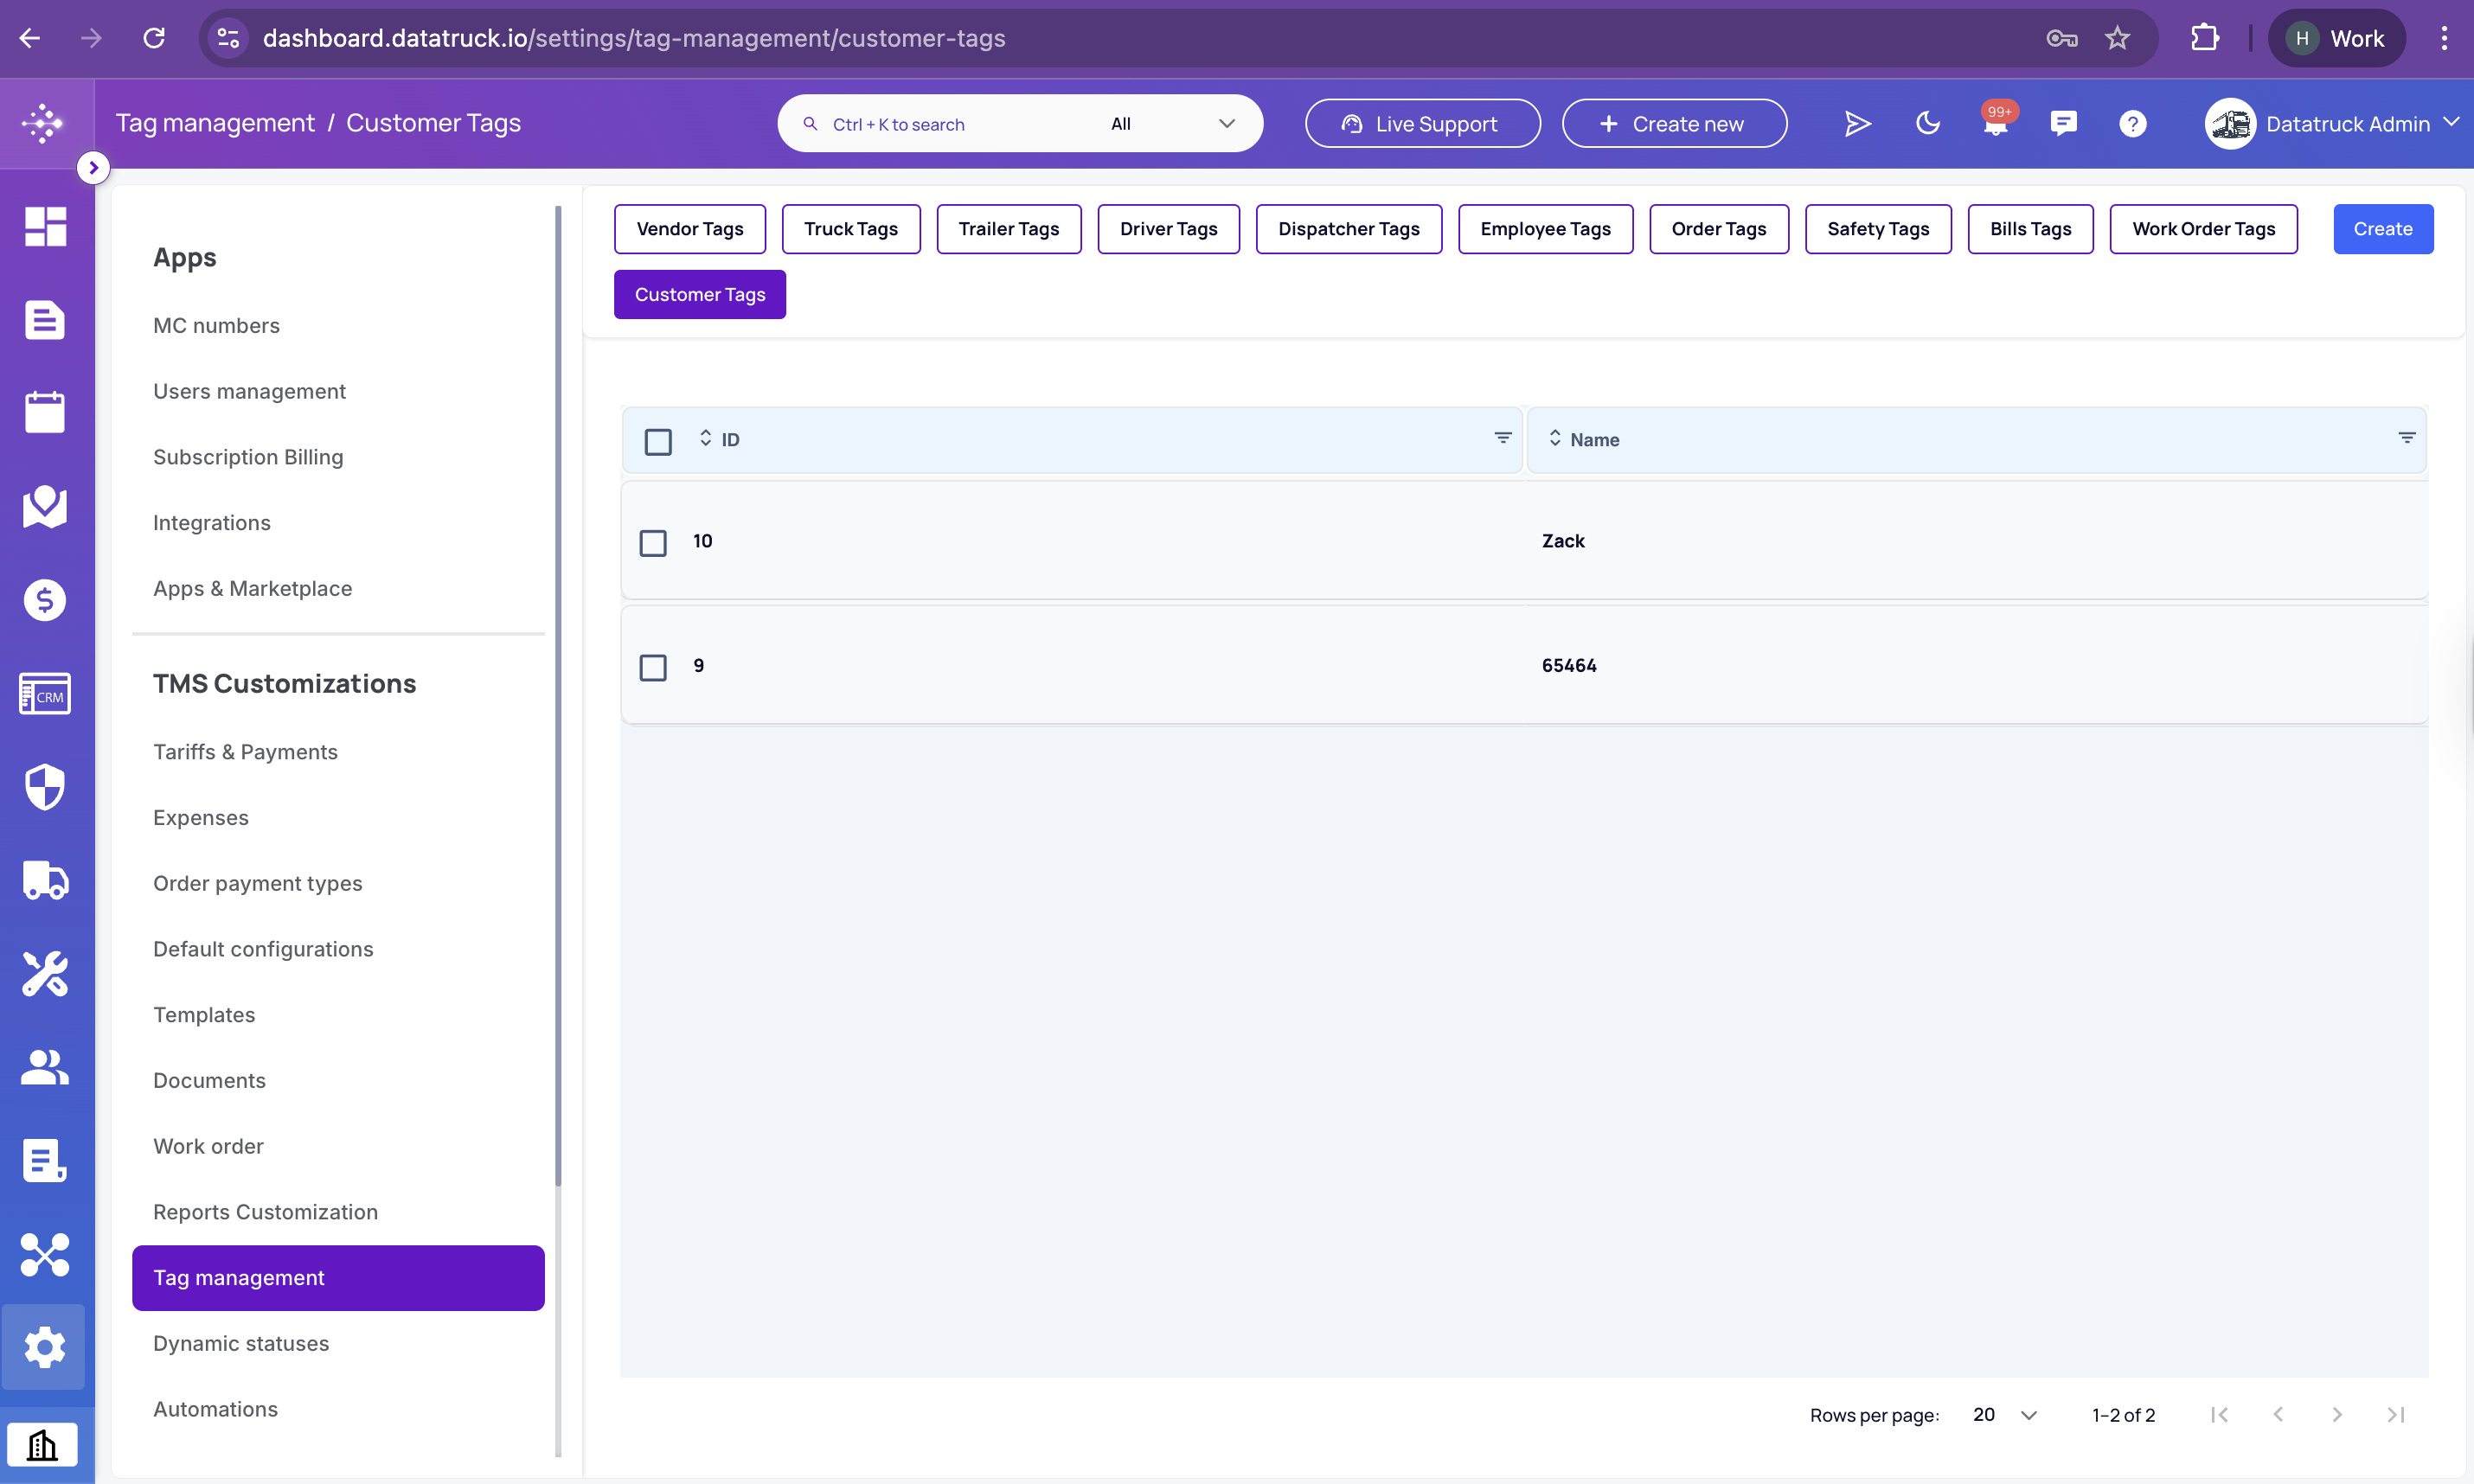Open the map pin icon in sidebar
2474x1484 pixels.
click(45, 506)
